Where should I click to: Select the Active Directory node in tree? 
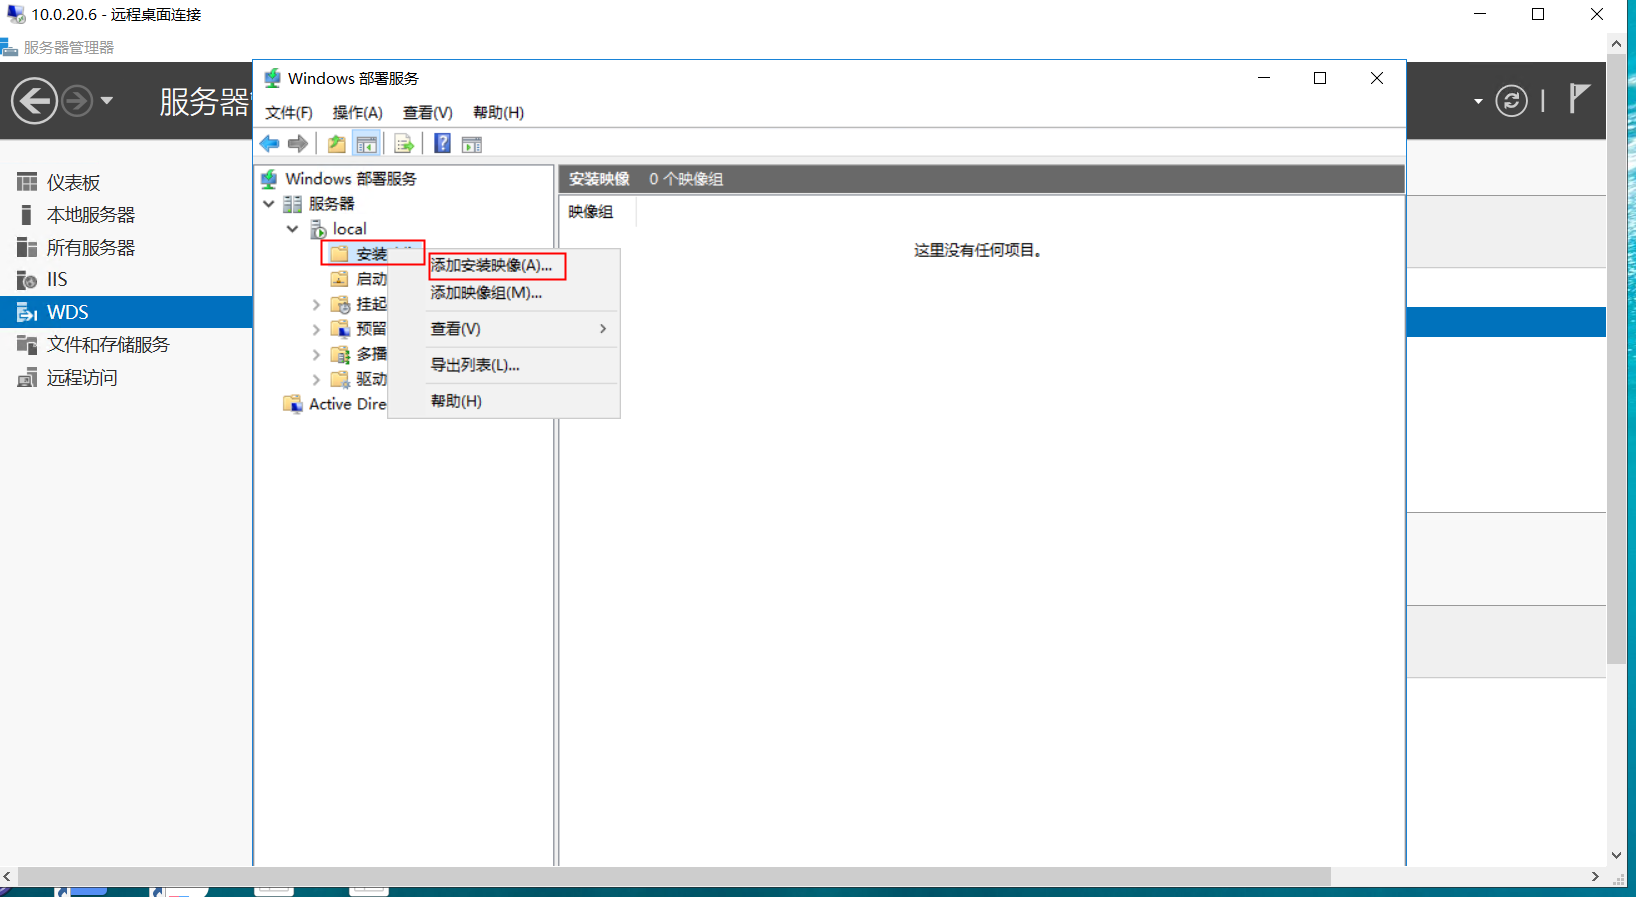pos(336,404)
